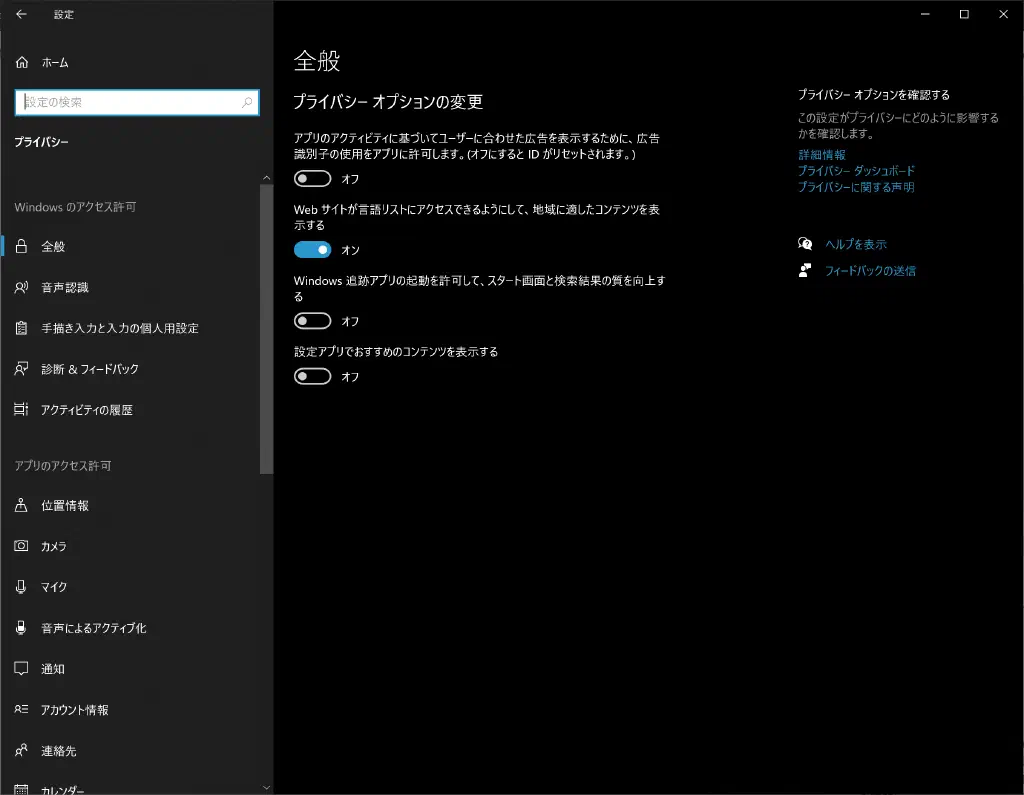The height and width of the screenshot is (795, 1024).
Task: Click the back arrow in the Settings header
Action: (x=21, y=15)
